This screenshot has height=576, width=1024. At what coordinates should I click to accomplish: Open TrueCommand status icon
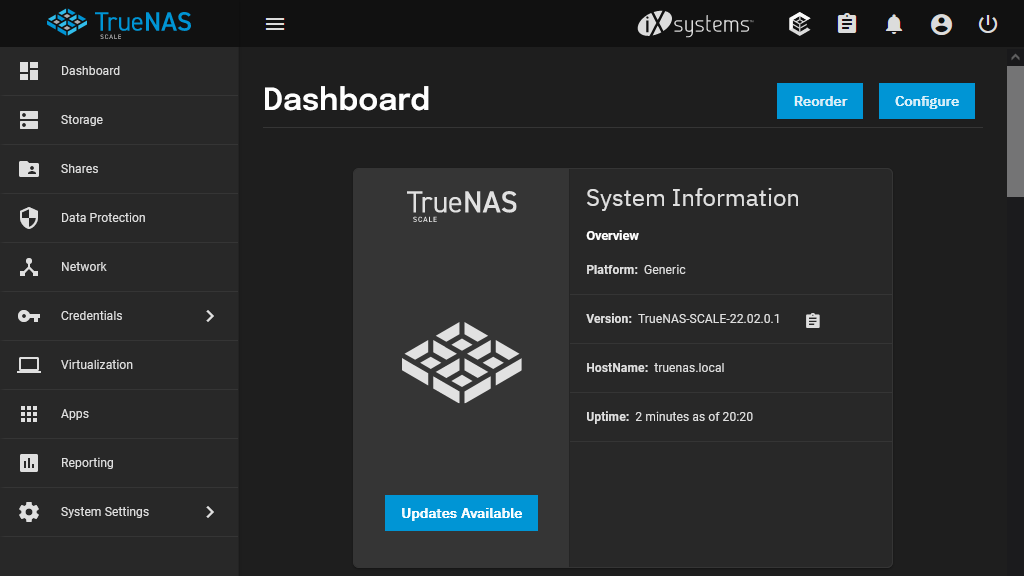[799, 24]
